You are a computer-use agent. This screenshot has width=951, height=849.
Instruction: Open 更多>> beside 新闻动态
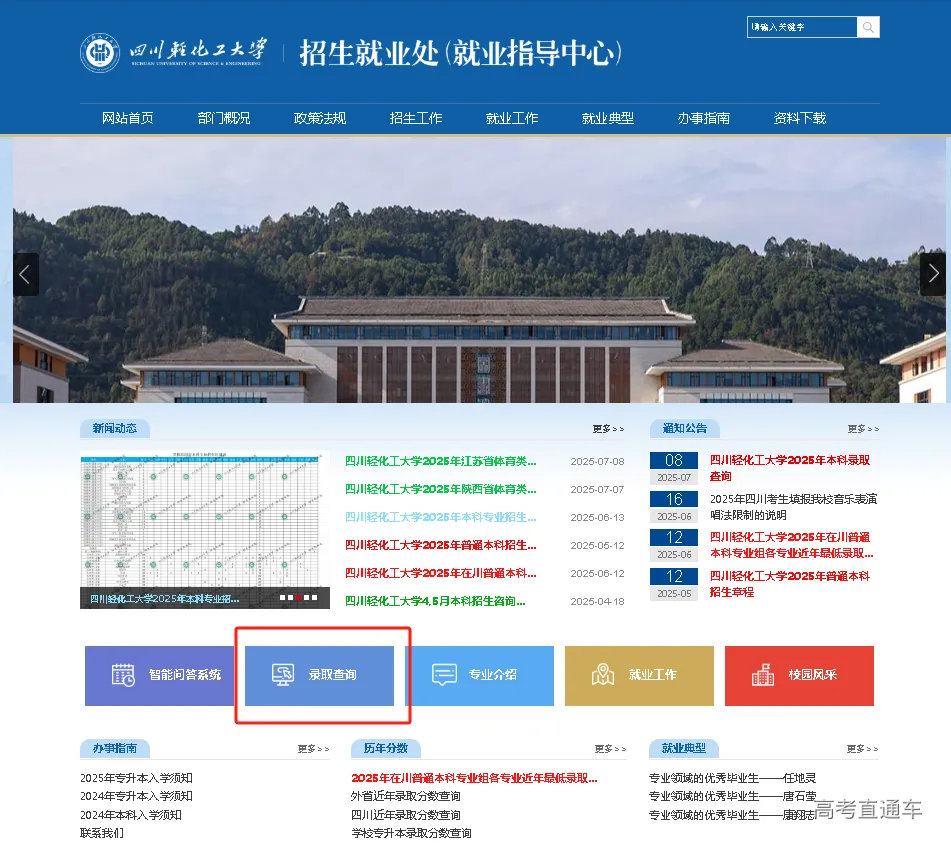click(605, 428)
